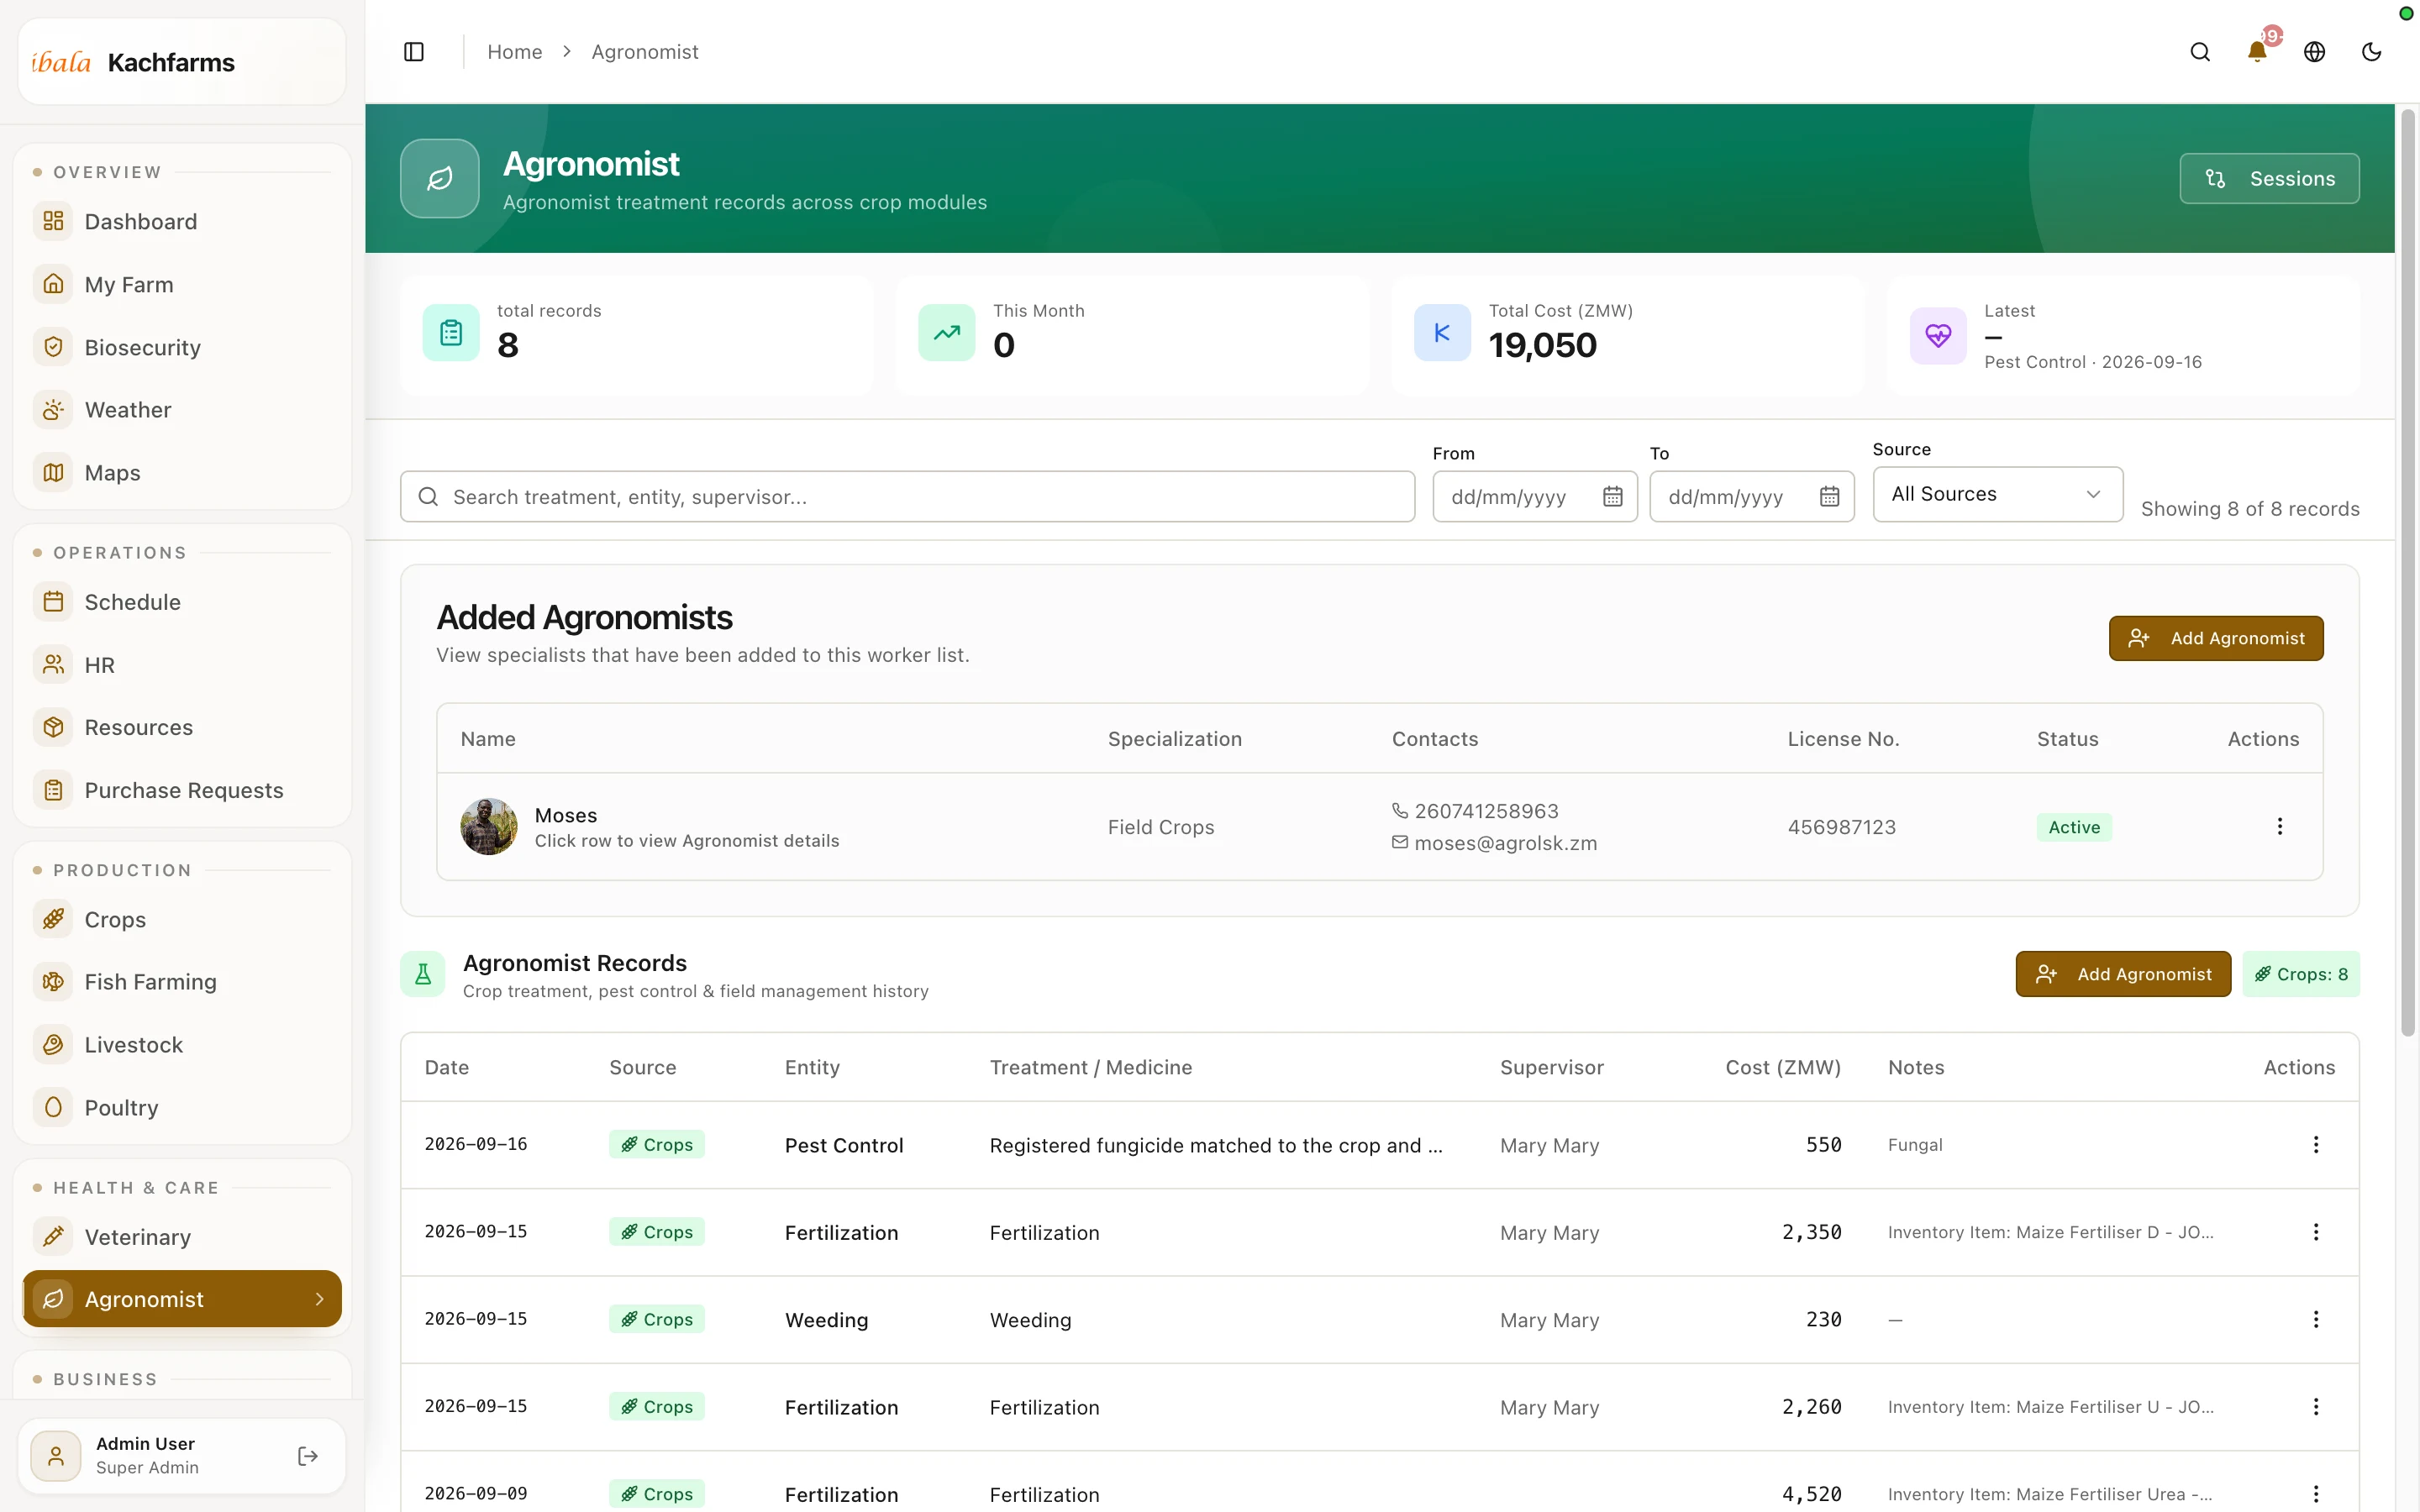Screen dimensions: 2420x1512
Task: Navigate to Fish Farming
Action: click(x=182, y=982)
